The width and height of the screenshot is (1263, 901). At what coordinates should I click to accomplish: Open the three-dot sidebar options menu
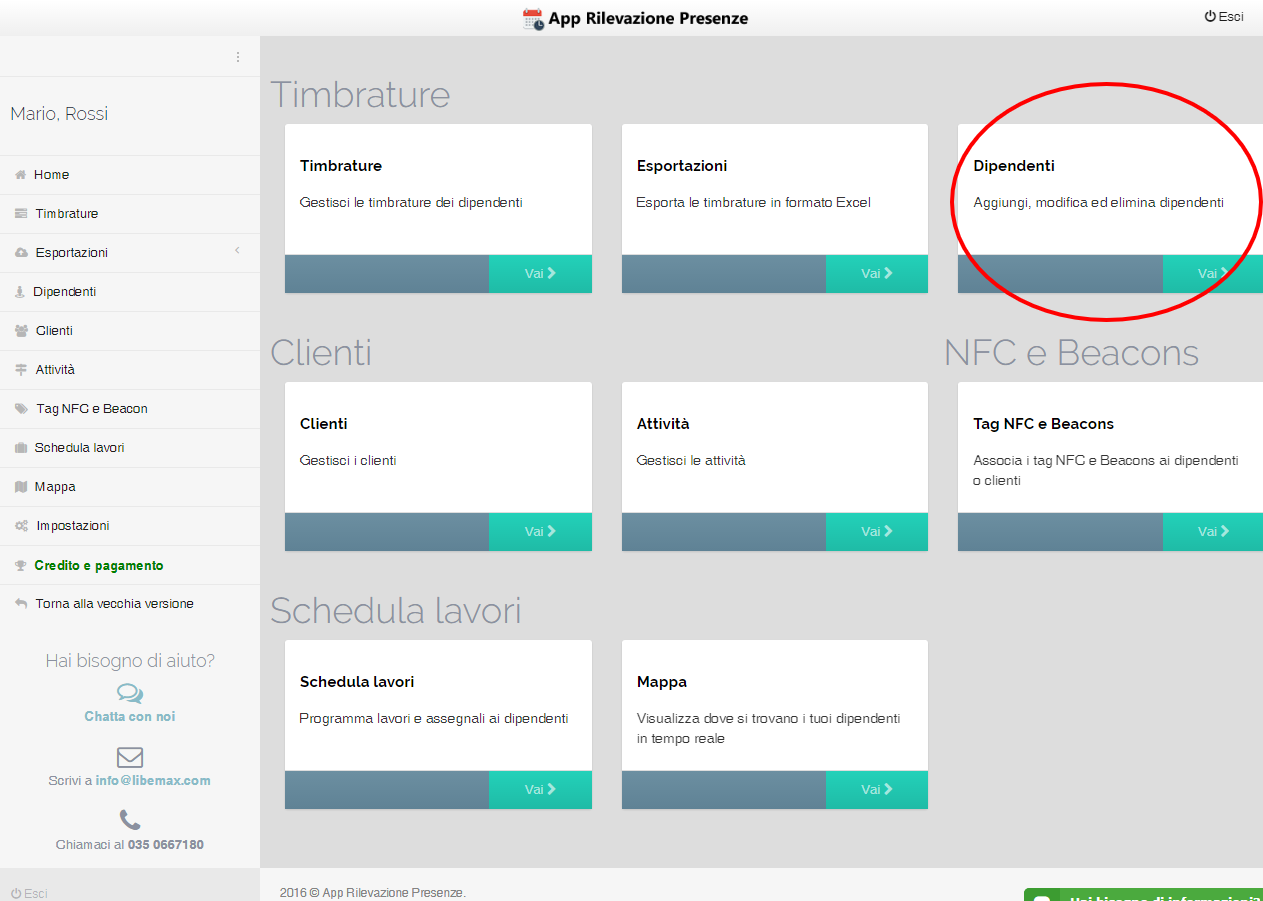pos(237,57)
